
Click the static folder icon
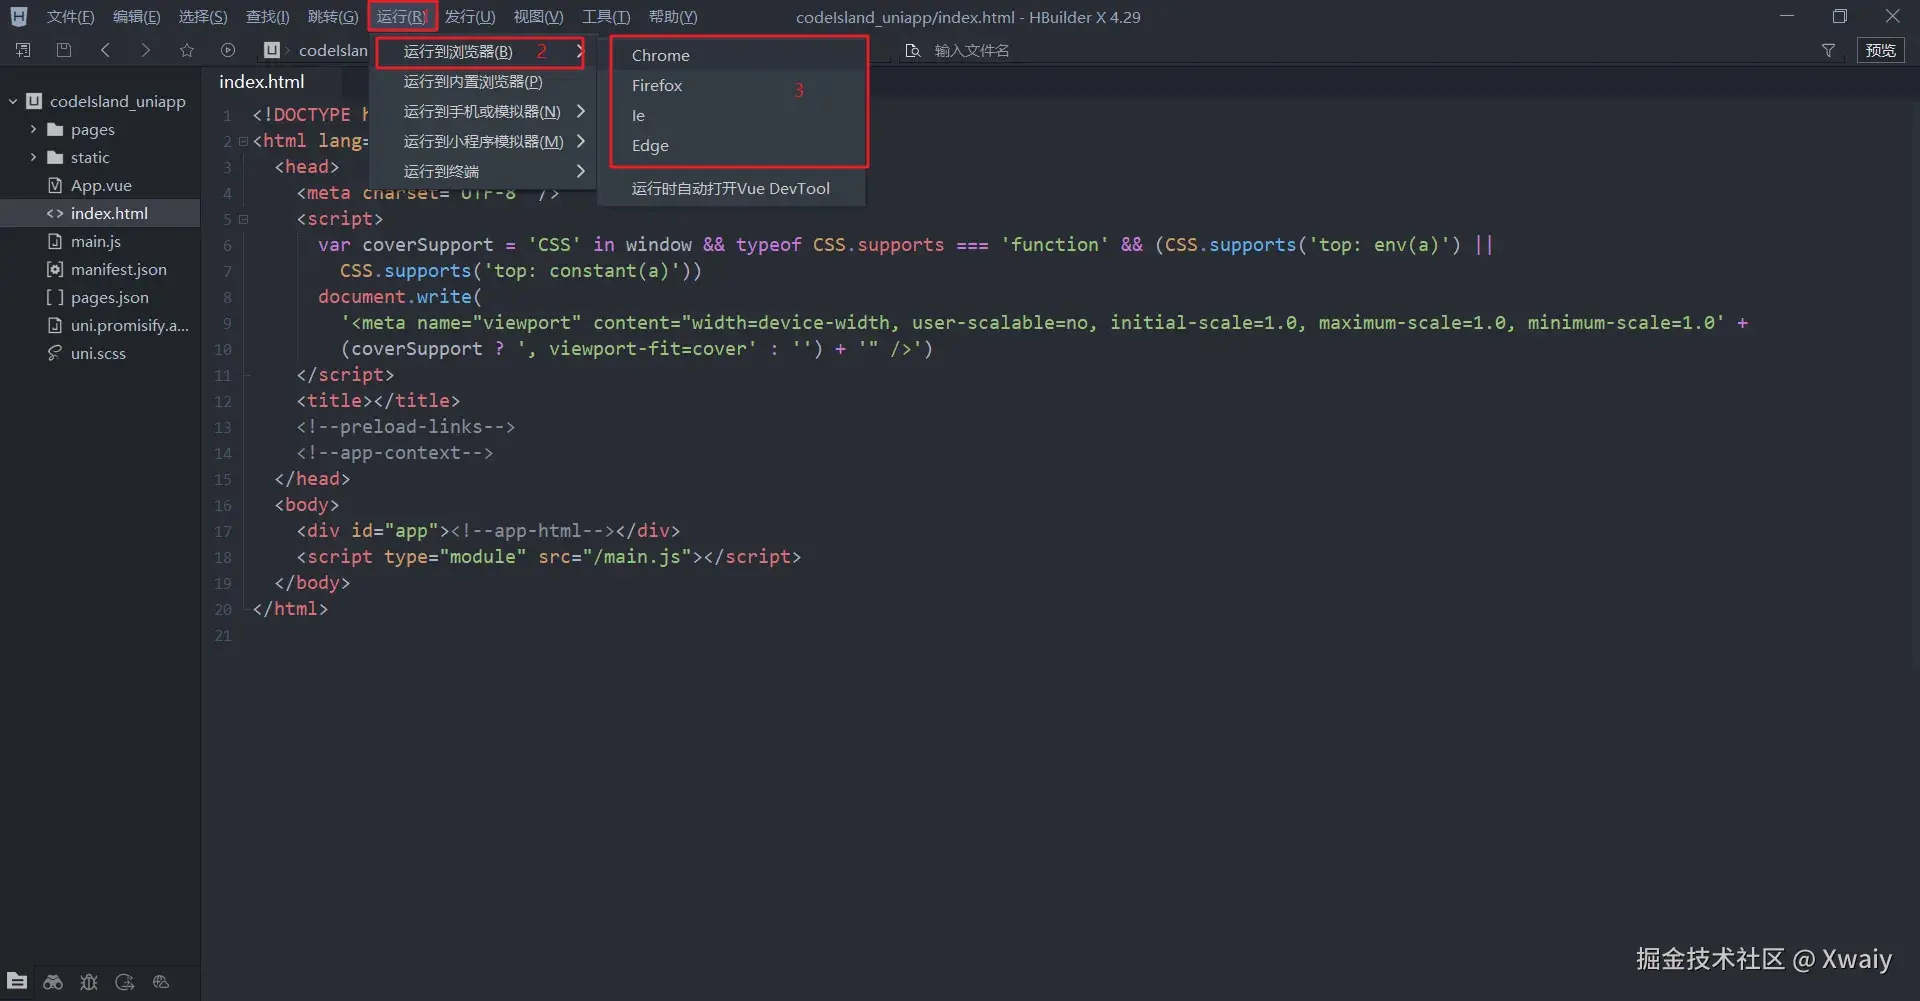click(x=55, y=158)
